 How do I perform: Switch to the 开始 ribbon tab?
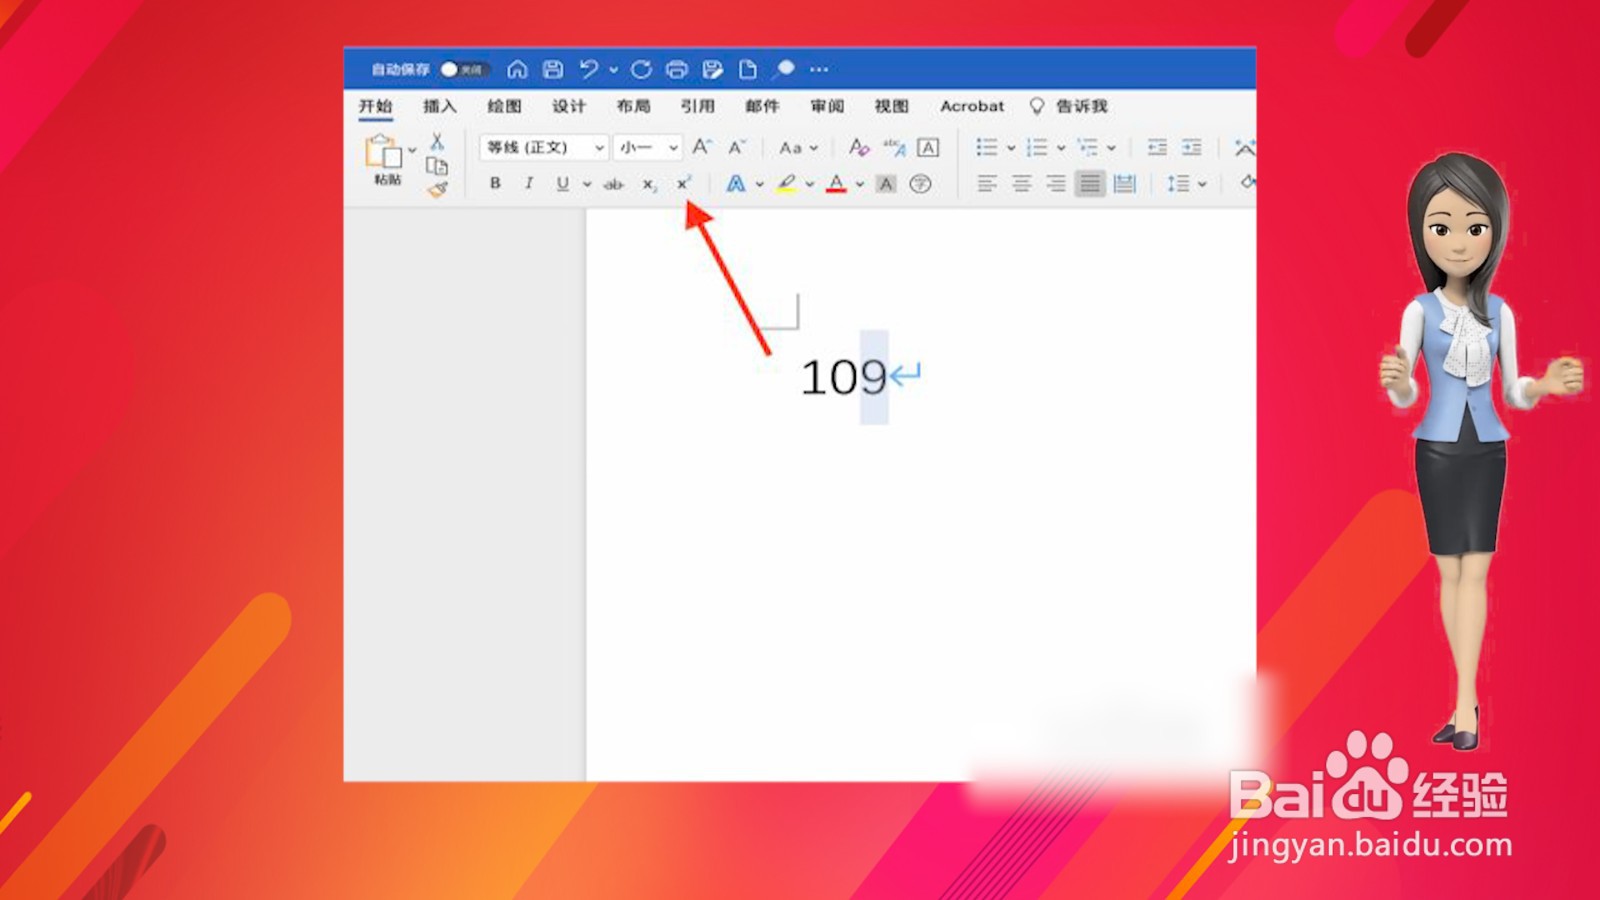pyautogui.click(x=376, y=106)
